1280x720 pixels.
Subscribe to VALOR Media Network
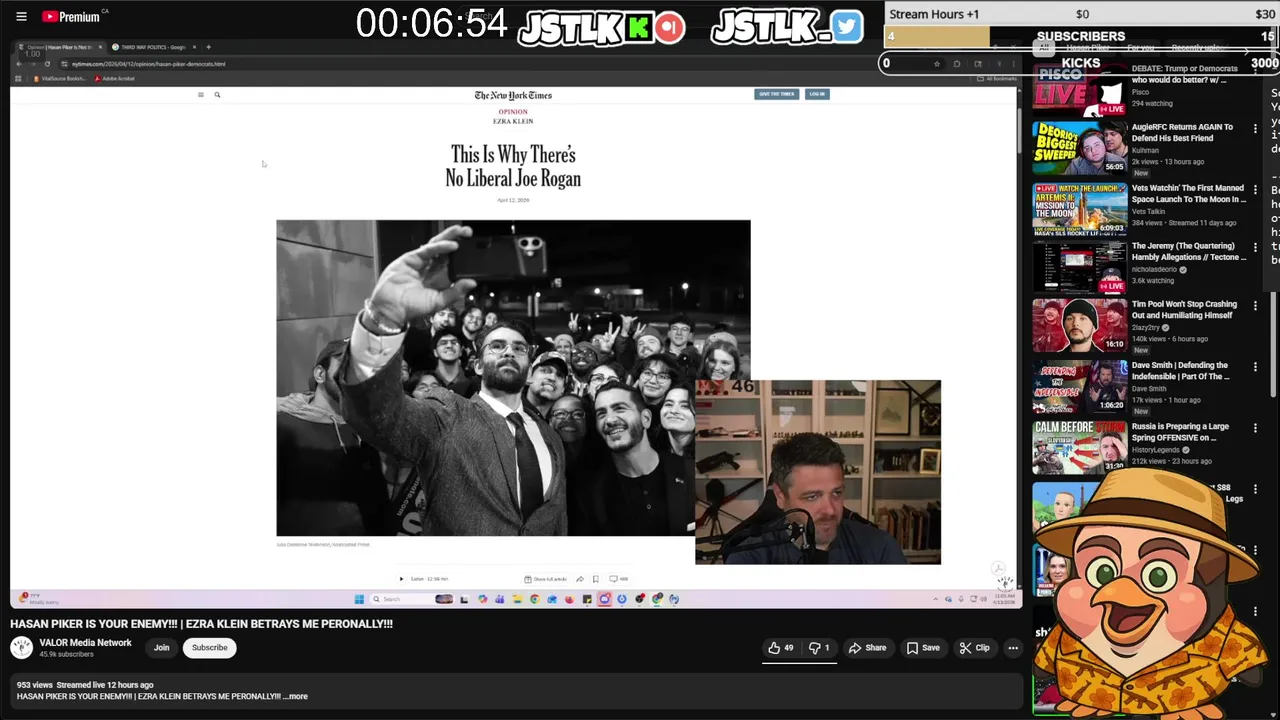click(209, 648)
